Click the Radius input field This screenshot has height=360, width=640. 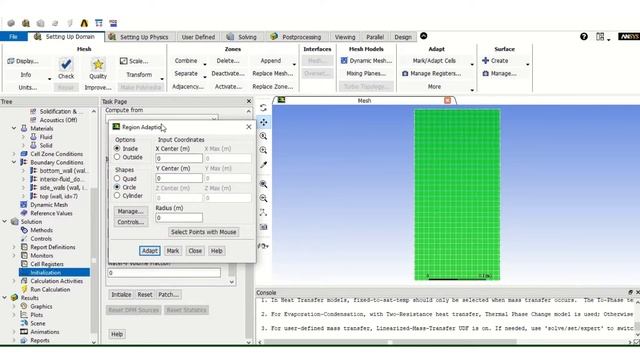pos(179,218)
